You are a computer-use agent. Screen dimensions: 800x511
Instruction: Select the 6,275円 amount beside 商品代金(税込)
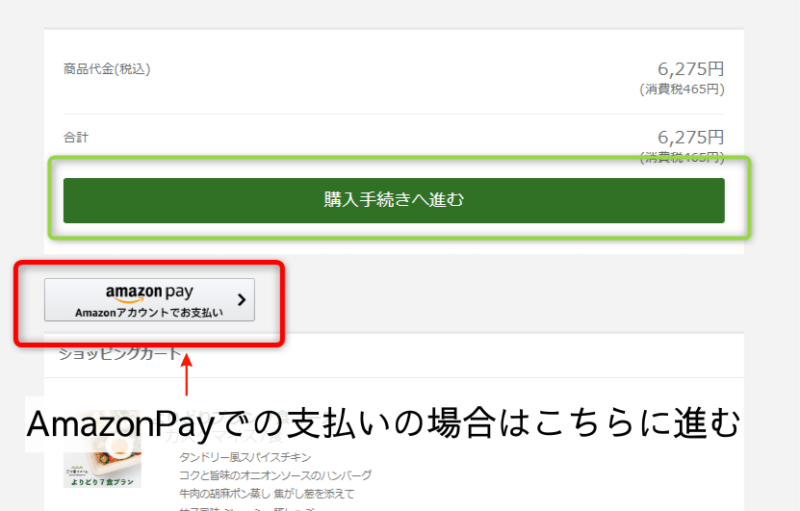[690, 69]
